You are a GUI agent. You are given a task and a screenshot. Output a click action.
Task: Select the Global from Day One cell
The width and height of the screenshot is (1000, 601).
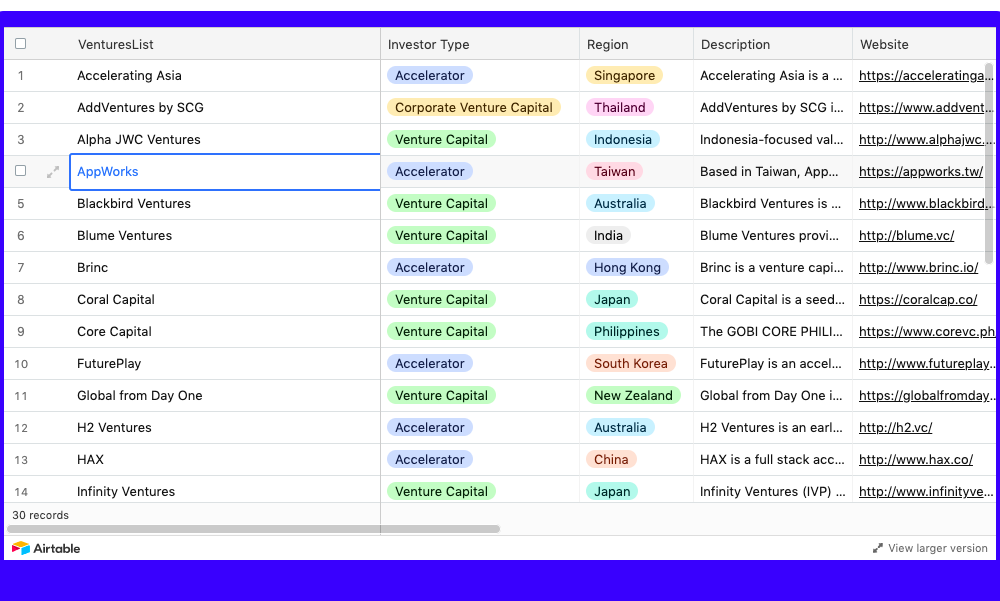pos(224,395)
